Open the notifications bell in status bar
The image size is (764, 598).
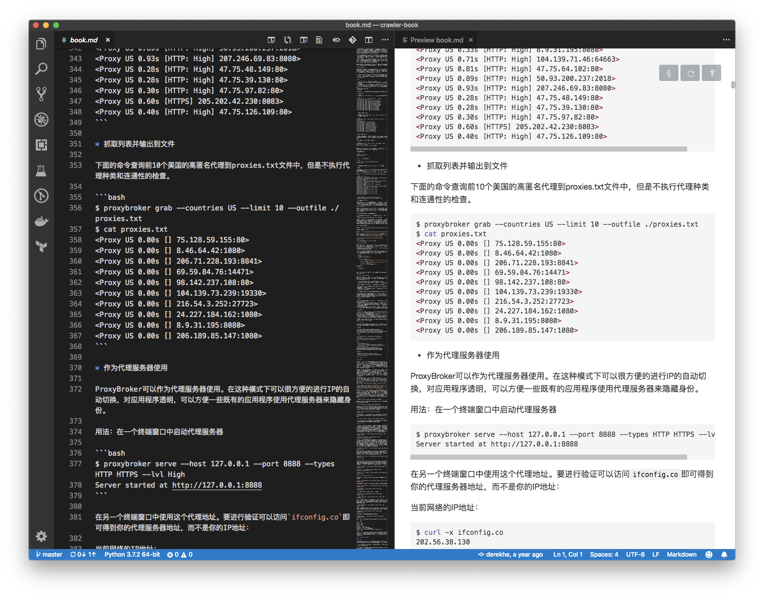725,555
